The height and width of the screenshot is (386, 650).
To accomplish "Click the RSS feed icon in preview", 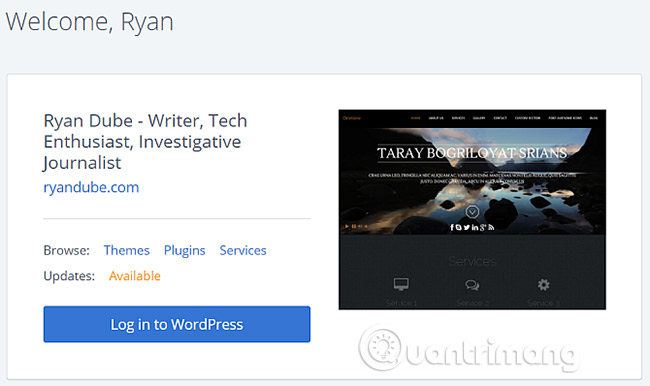I will pyautogui.click(x=491, y=227).
